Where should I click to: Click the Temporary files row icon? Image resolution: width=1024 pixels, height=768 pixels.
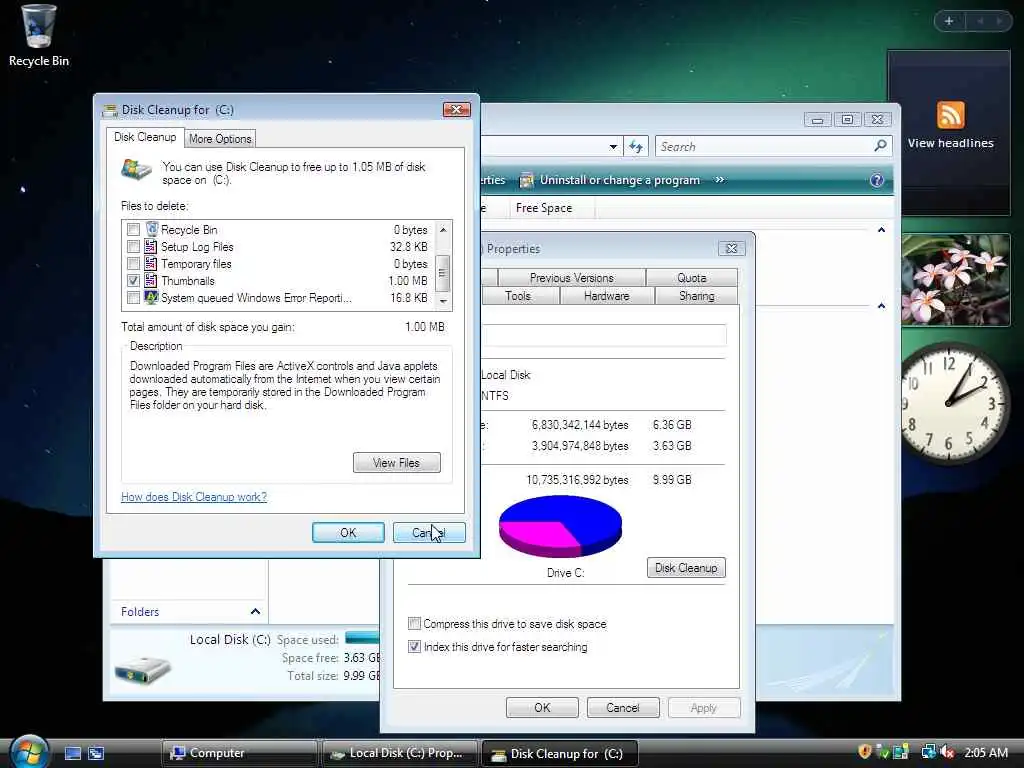(151, 263)
